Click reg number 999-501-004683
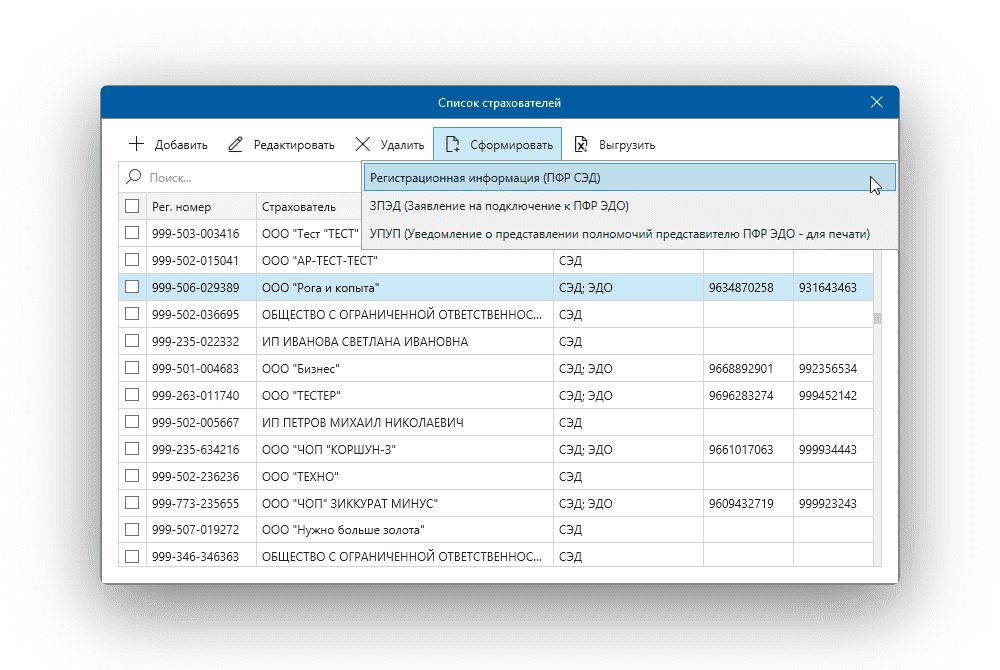The height and width of the screenshot is (670, 1000). (195, 368)
